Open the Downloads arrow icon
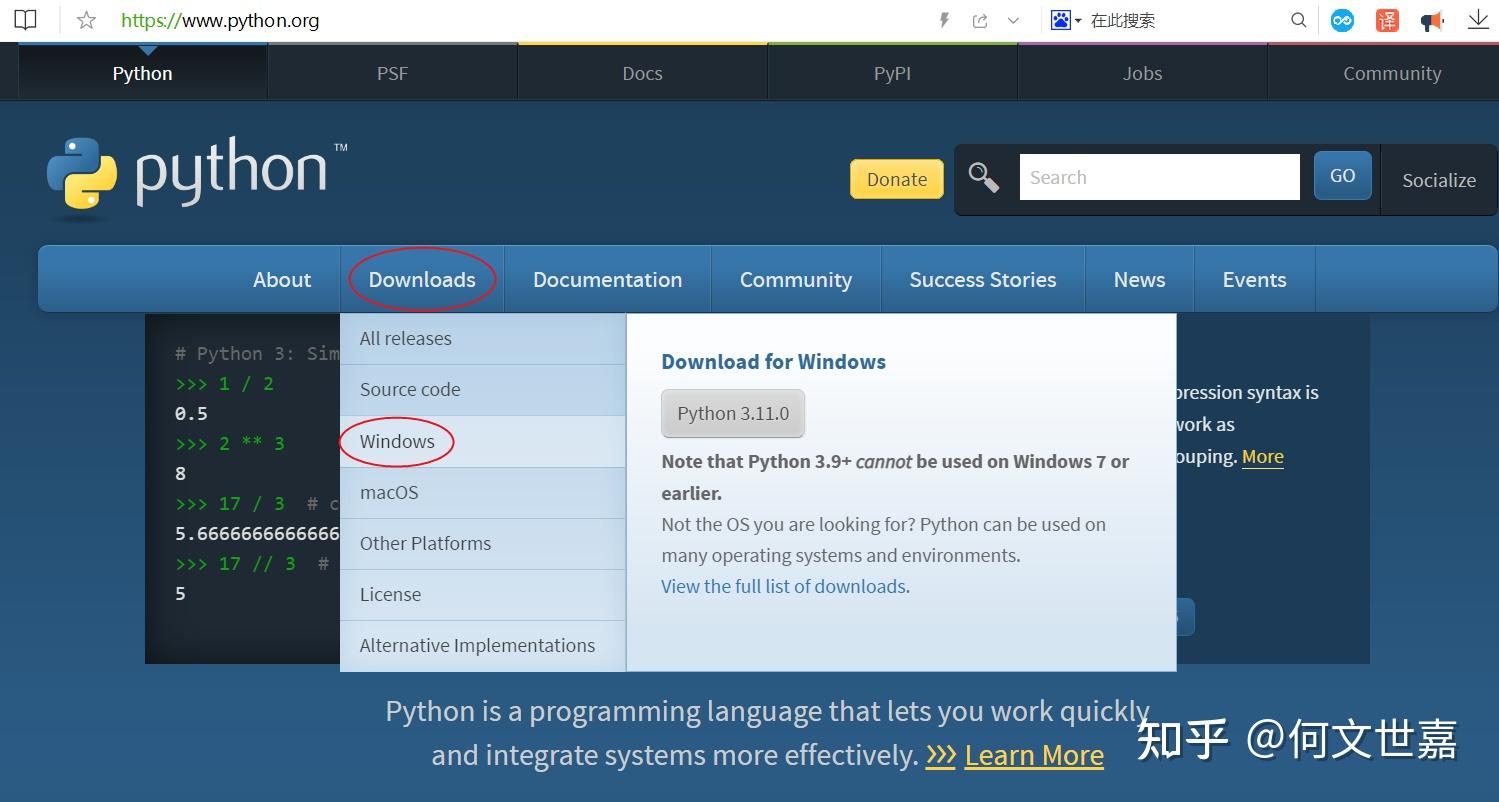Image resolution: width=1499 pixels, height=802 pixels. (x=1477, y=19)
